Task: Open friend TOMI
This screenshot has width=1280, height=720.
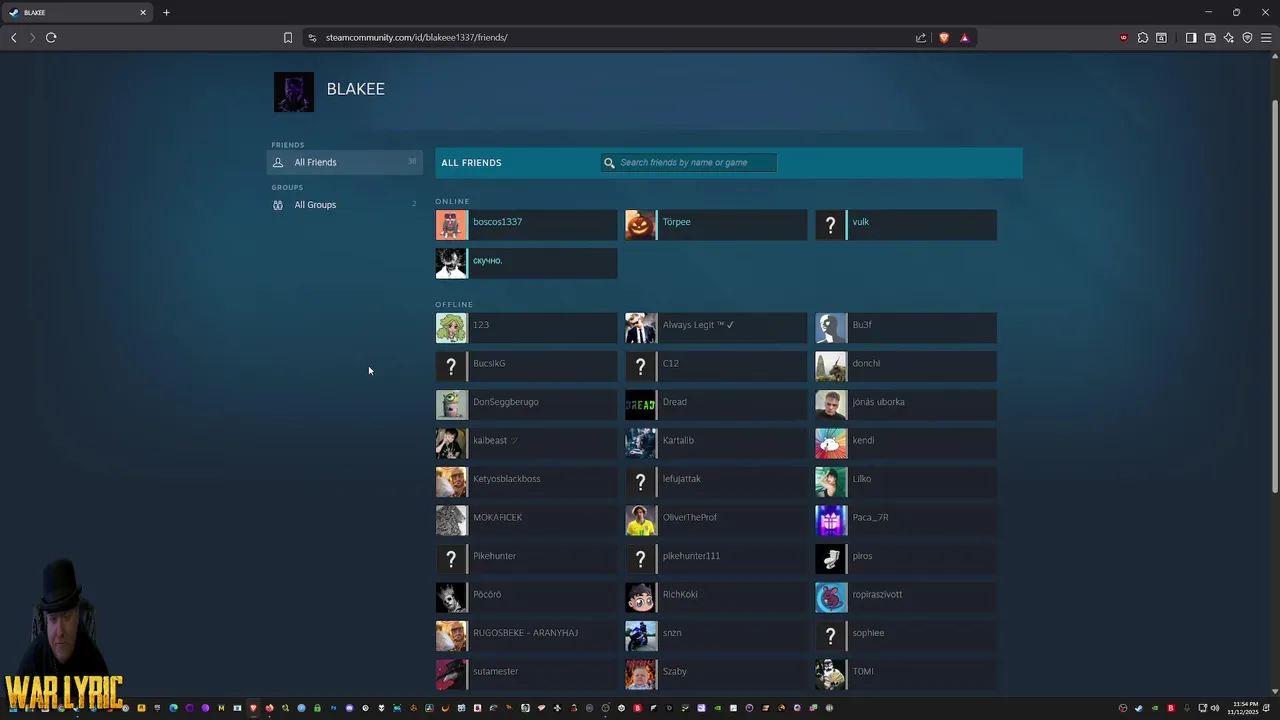Action: tap(906, 674)
